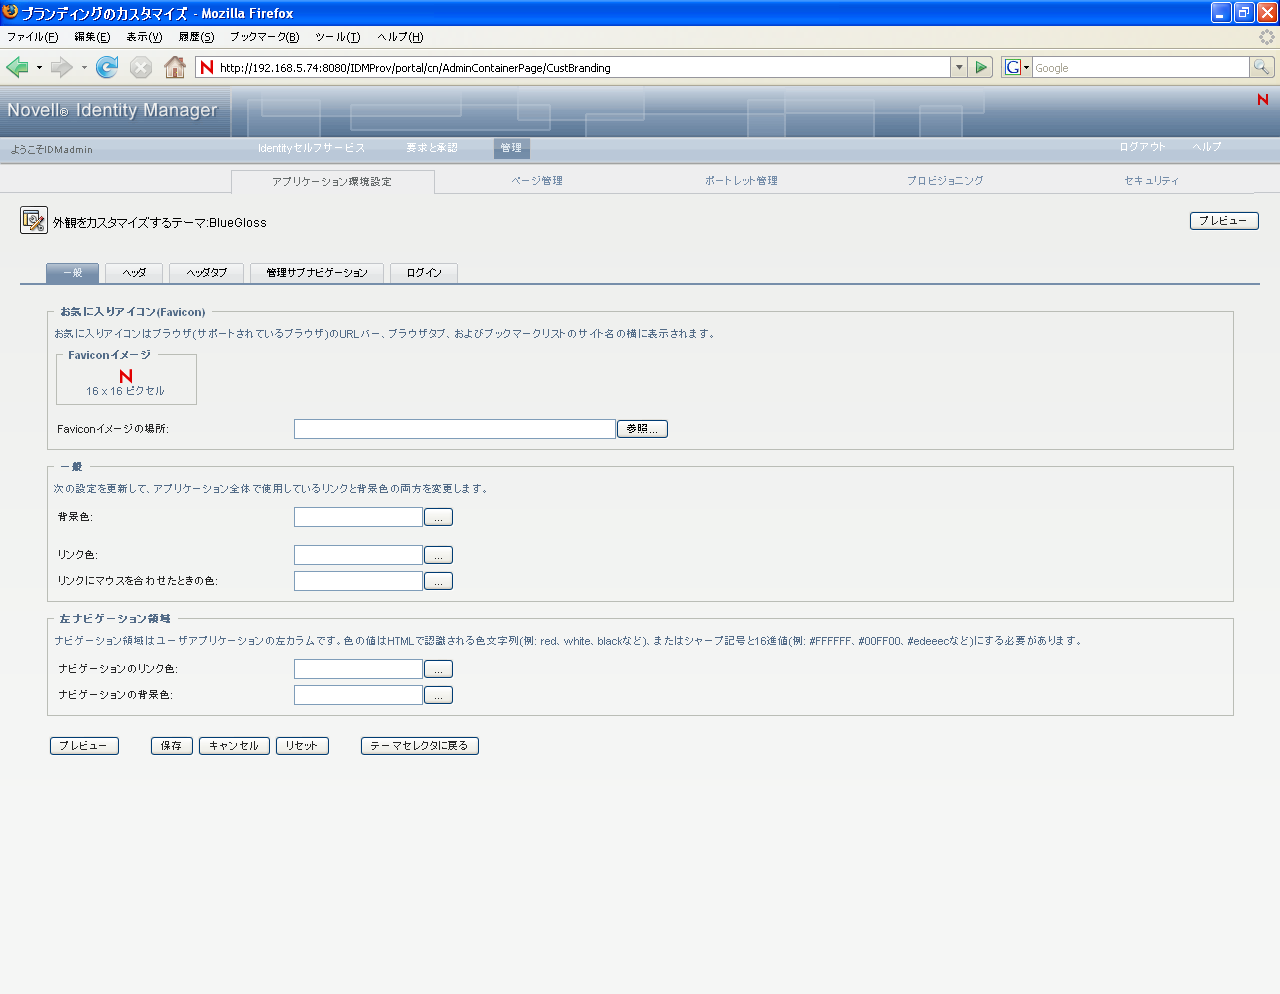Open the ツール(T) menu
The width and height of the screenshot is (1280, 994).
coord(338,37)
